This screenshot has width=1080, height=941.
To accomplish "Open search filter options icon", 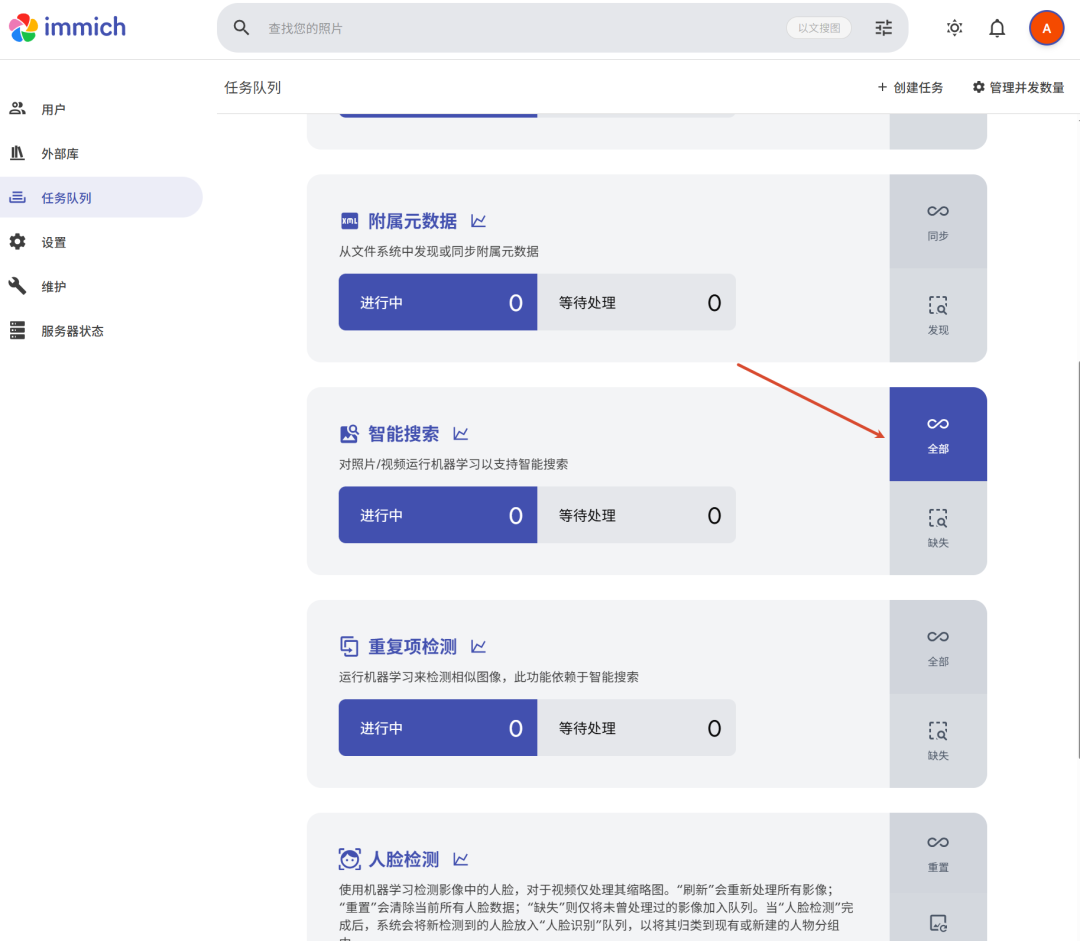I will point(884,28).
